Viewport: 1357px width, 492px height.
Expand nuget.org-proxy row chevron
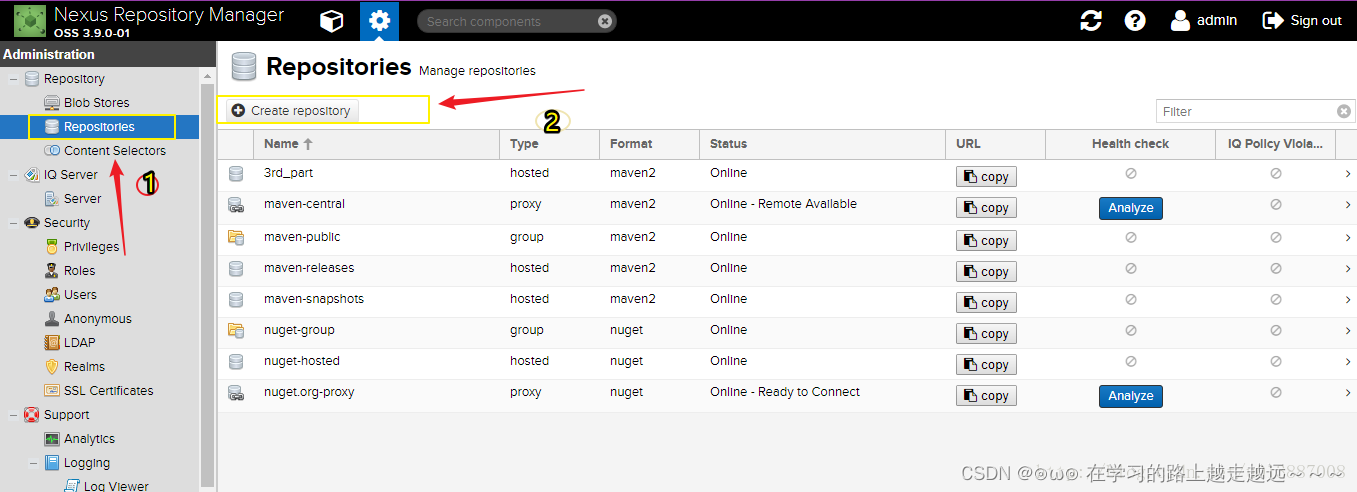click(1348, 393)
